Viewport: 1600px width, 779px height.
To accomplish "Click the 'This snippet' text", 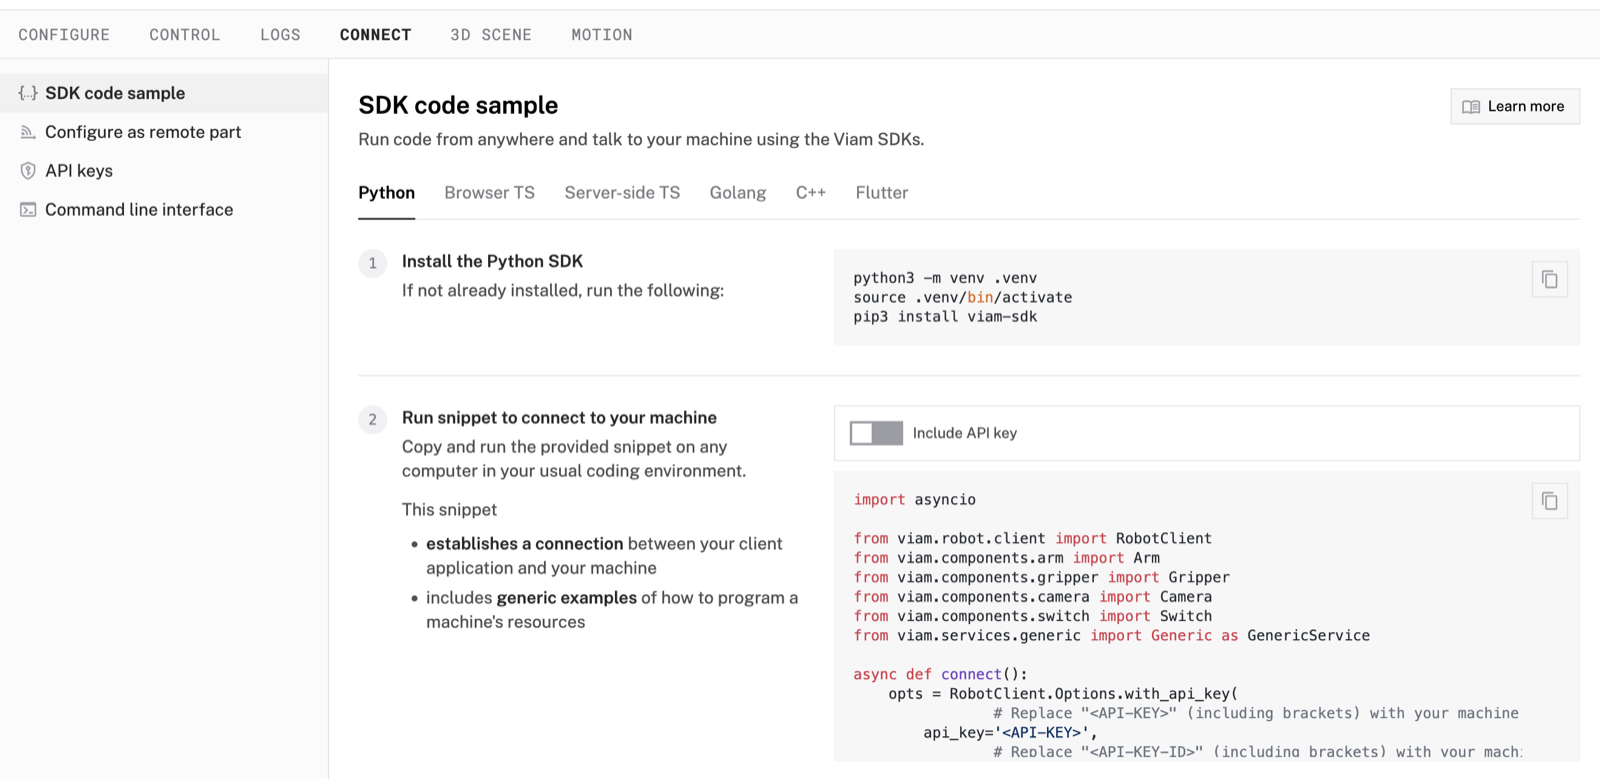I will pyautogui.click(x=449, y=510).
